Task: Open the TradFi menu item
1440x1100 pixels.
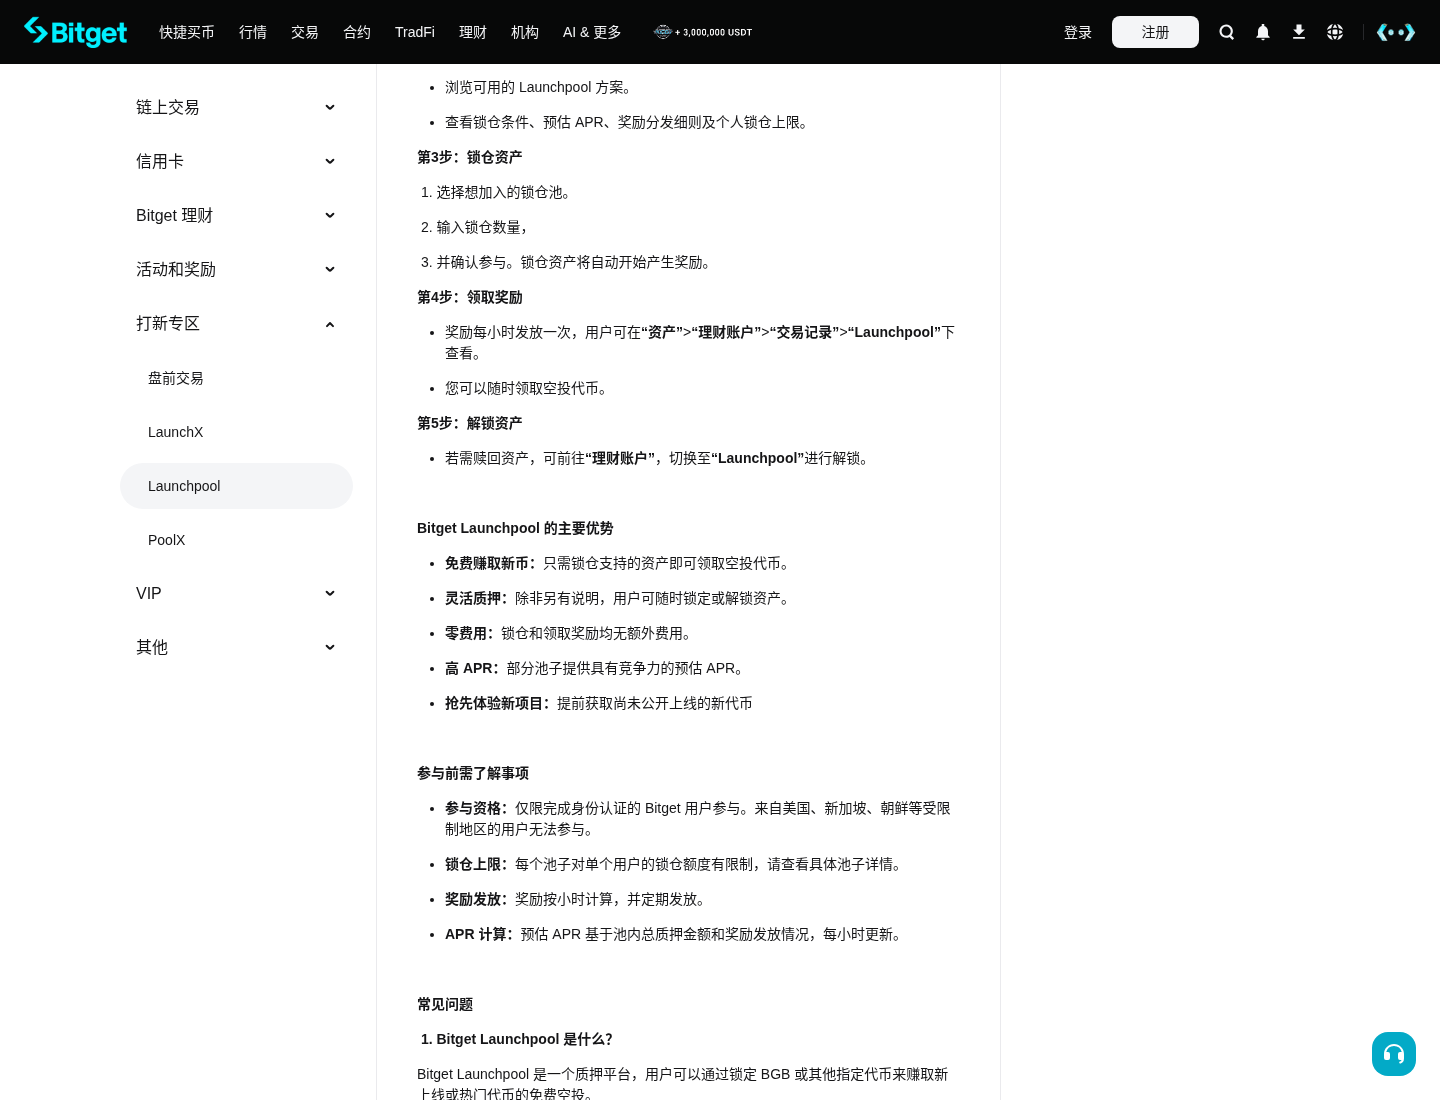Action: point(415,32)
